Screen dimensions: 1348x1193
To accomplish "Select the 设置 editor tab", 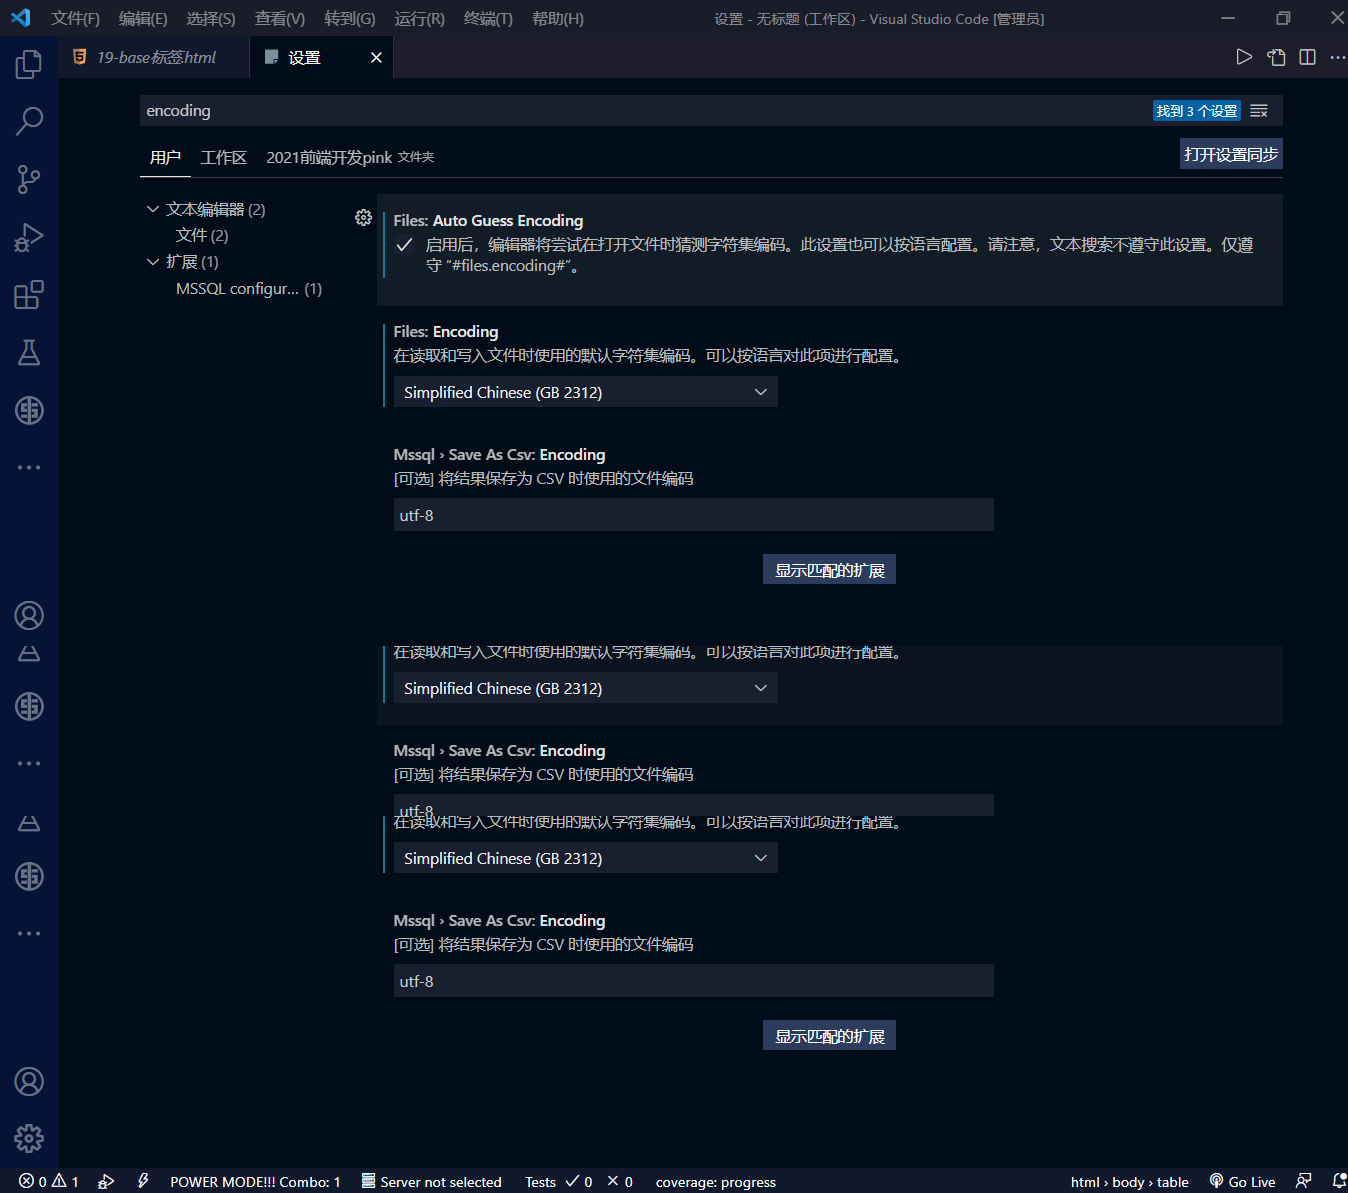I will tap(321, 58).
